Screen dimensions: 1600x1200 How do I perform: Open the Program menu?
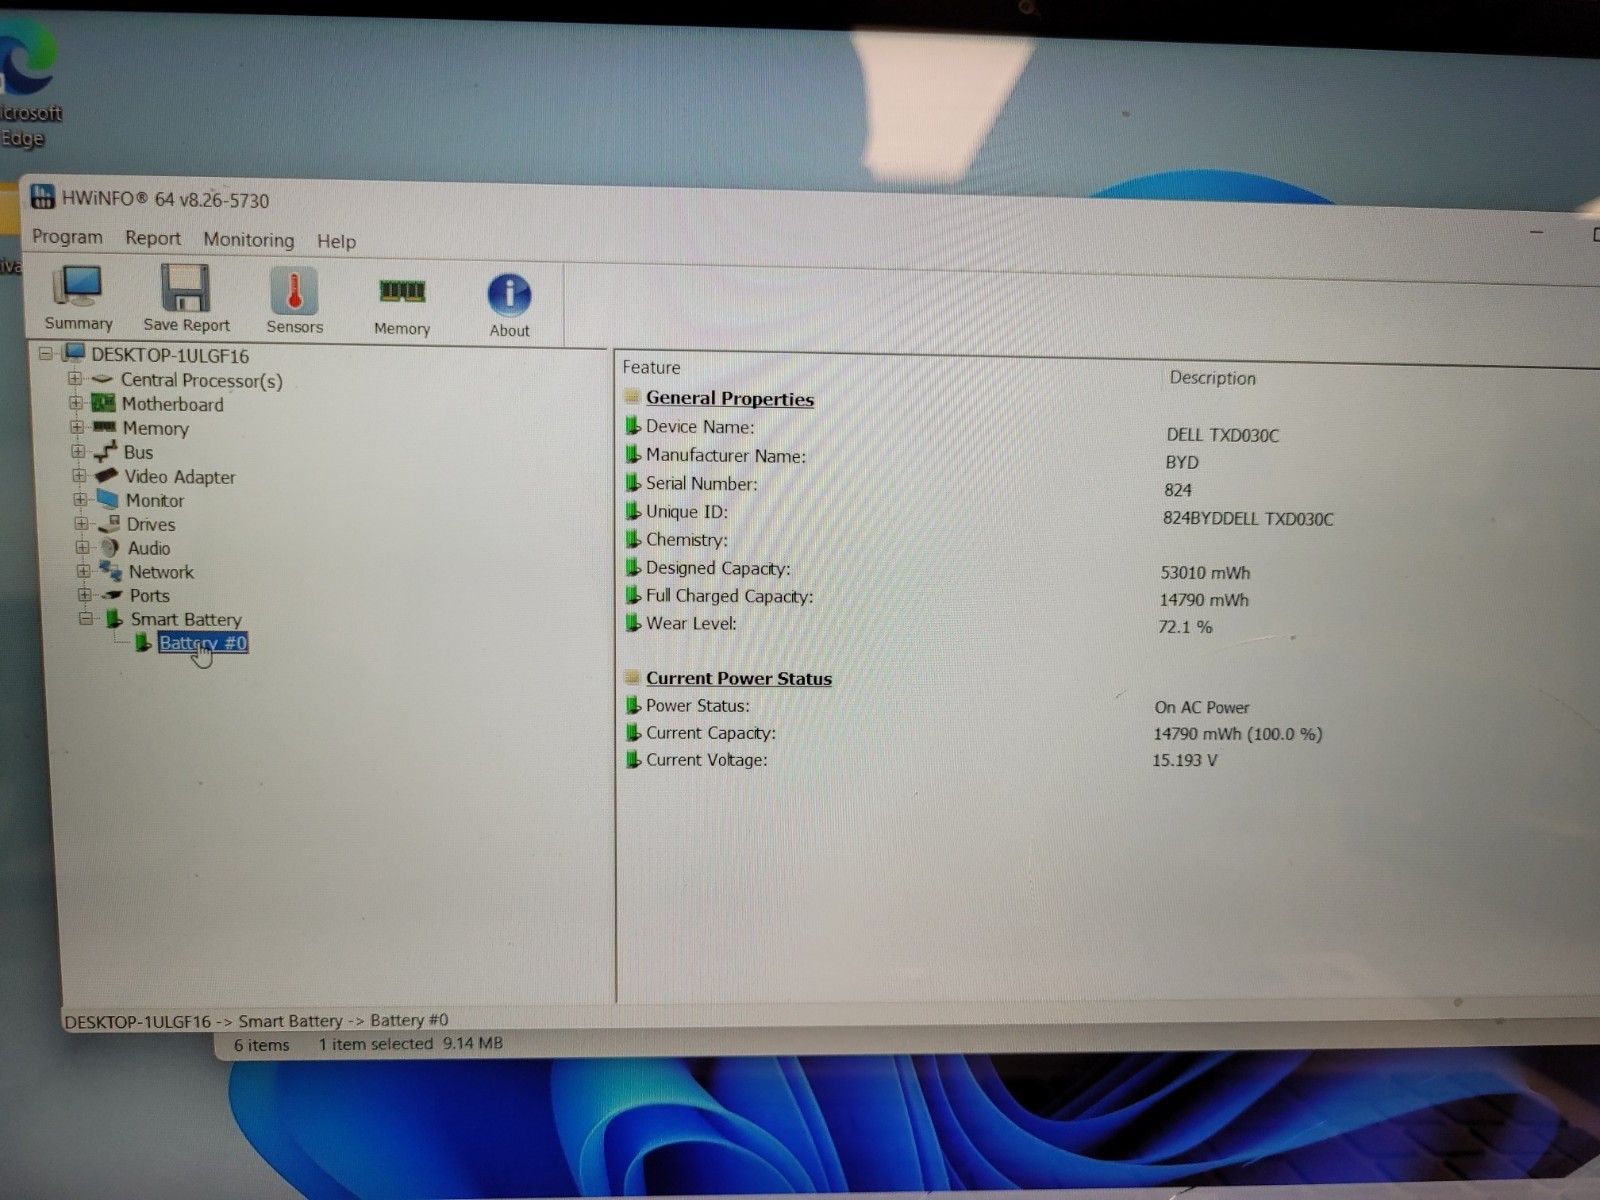[x=67, y=236]
